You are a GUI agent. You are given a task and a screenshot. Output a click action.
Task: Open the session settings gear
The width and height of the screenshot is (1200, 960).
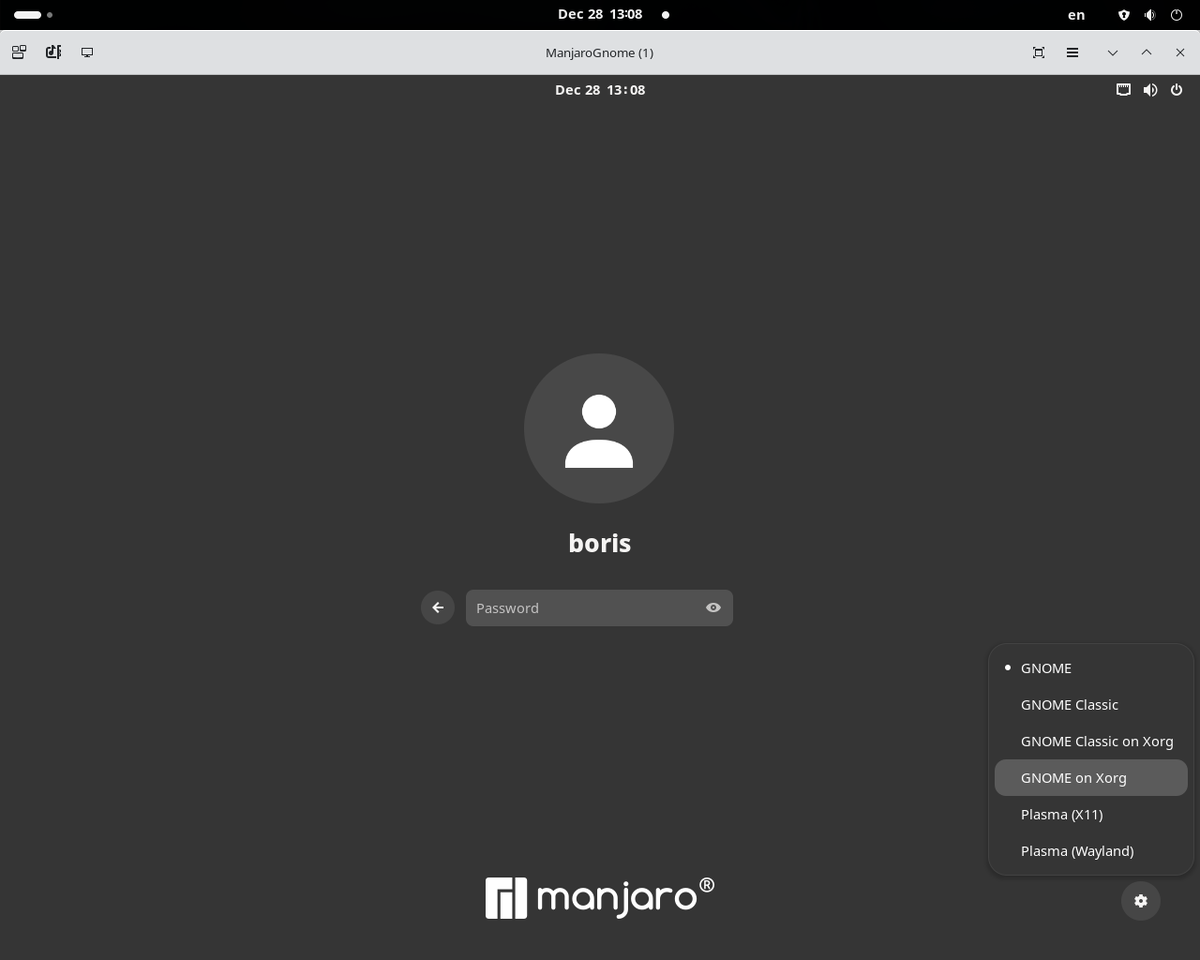[x=1140, y=900]
